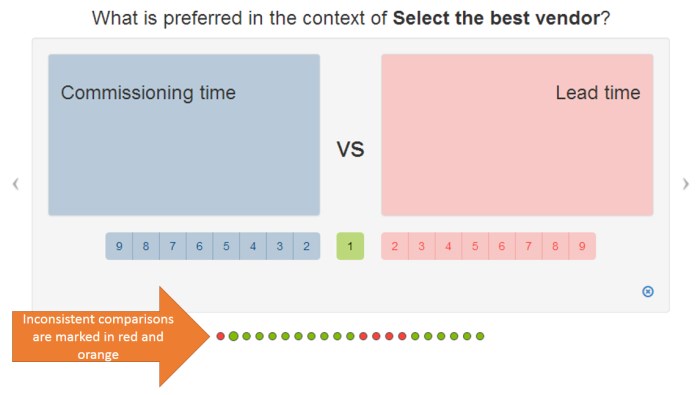The width and height of the screenshot is (700, 395).
Task: Choose red value 7 on scale
Action: tap(529, 246)
